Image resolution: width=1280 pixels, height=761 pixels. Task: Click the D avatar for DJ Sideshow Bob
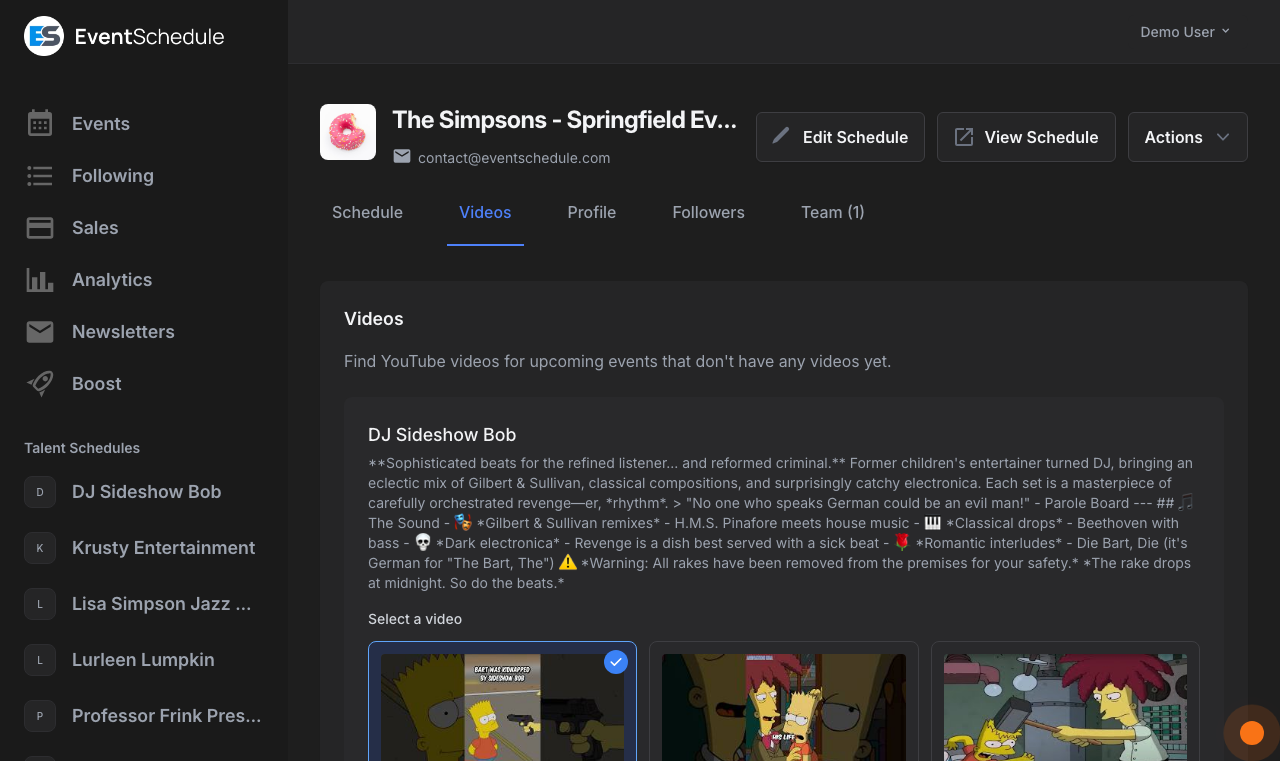[40, 492]
